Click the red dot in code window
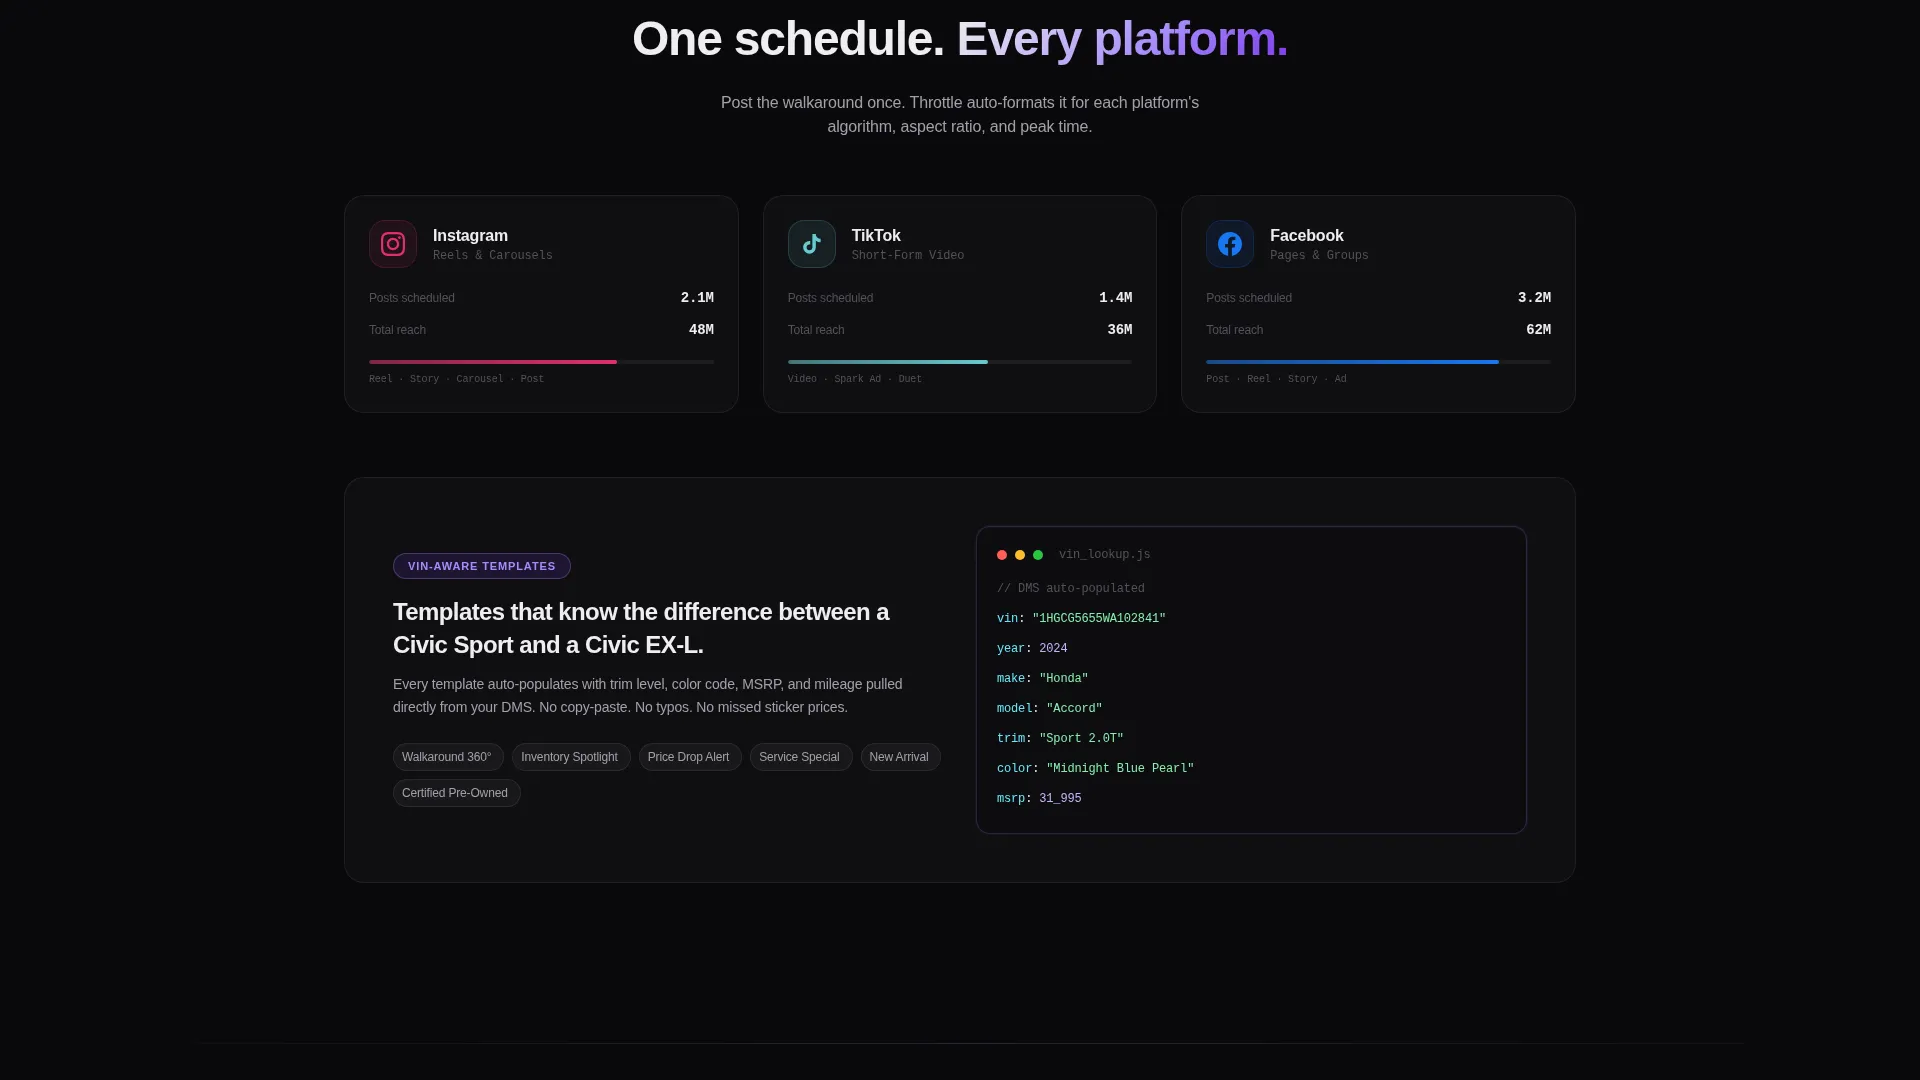Image resolution: width=1920 pixels, height=1080 pixels. (x=1002, y=555)
